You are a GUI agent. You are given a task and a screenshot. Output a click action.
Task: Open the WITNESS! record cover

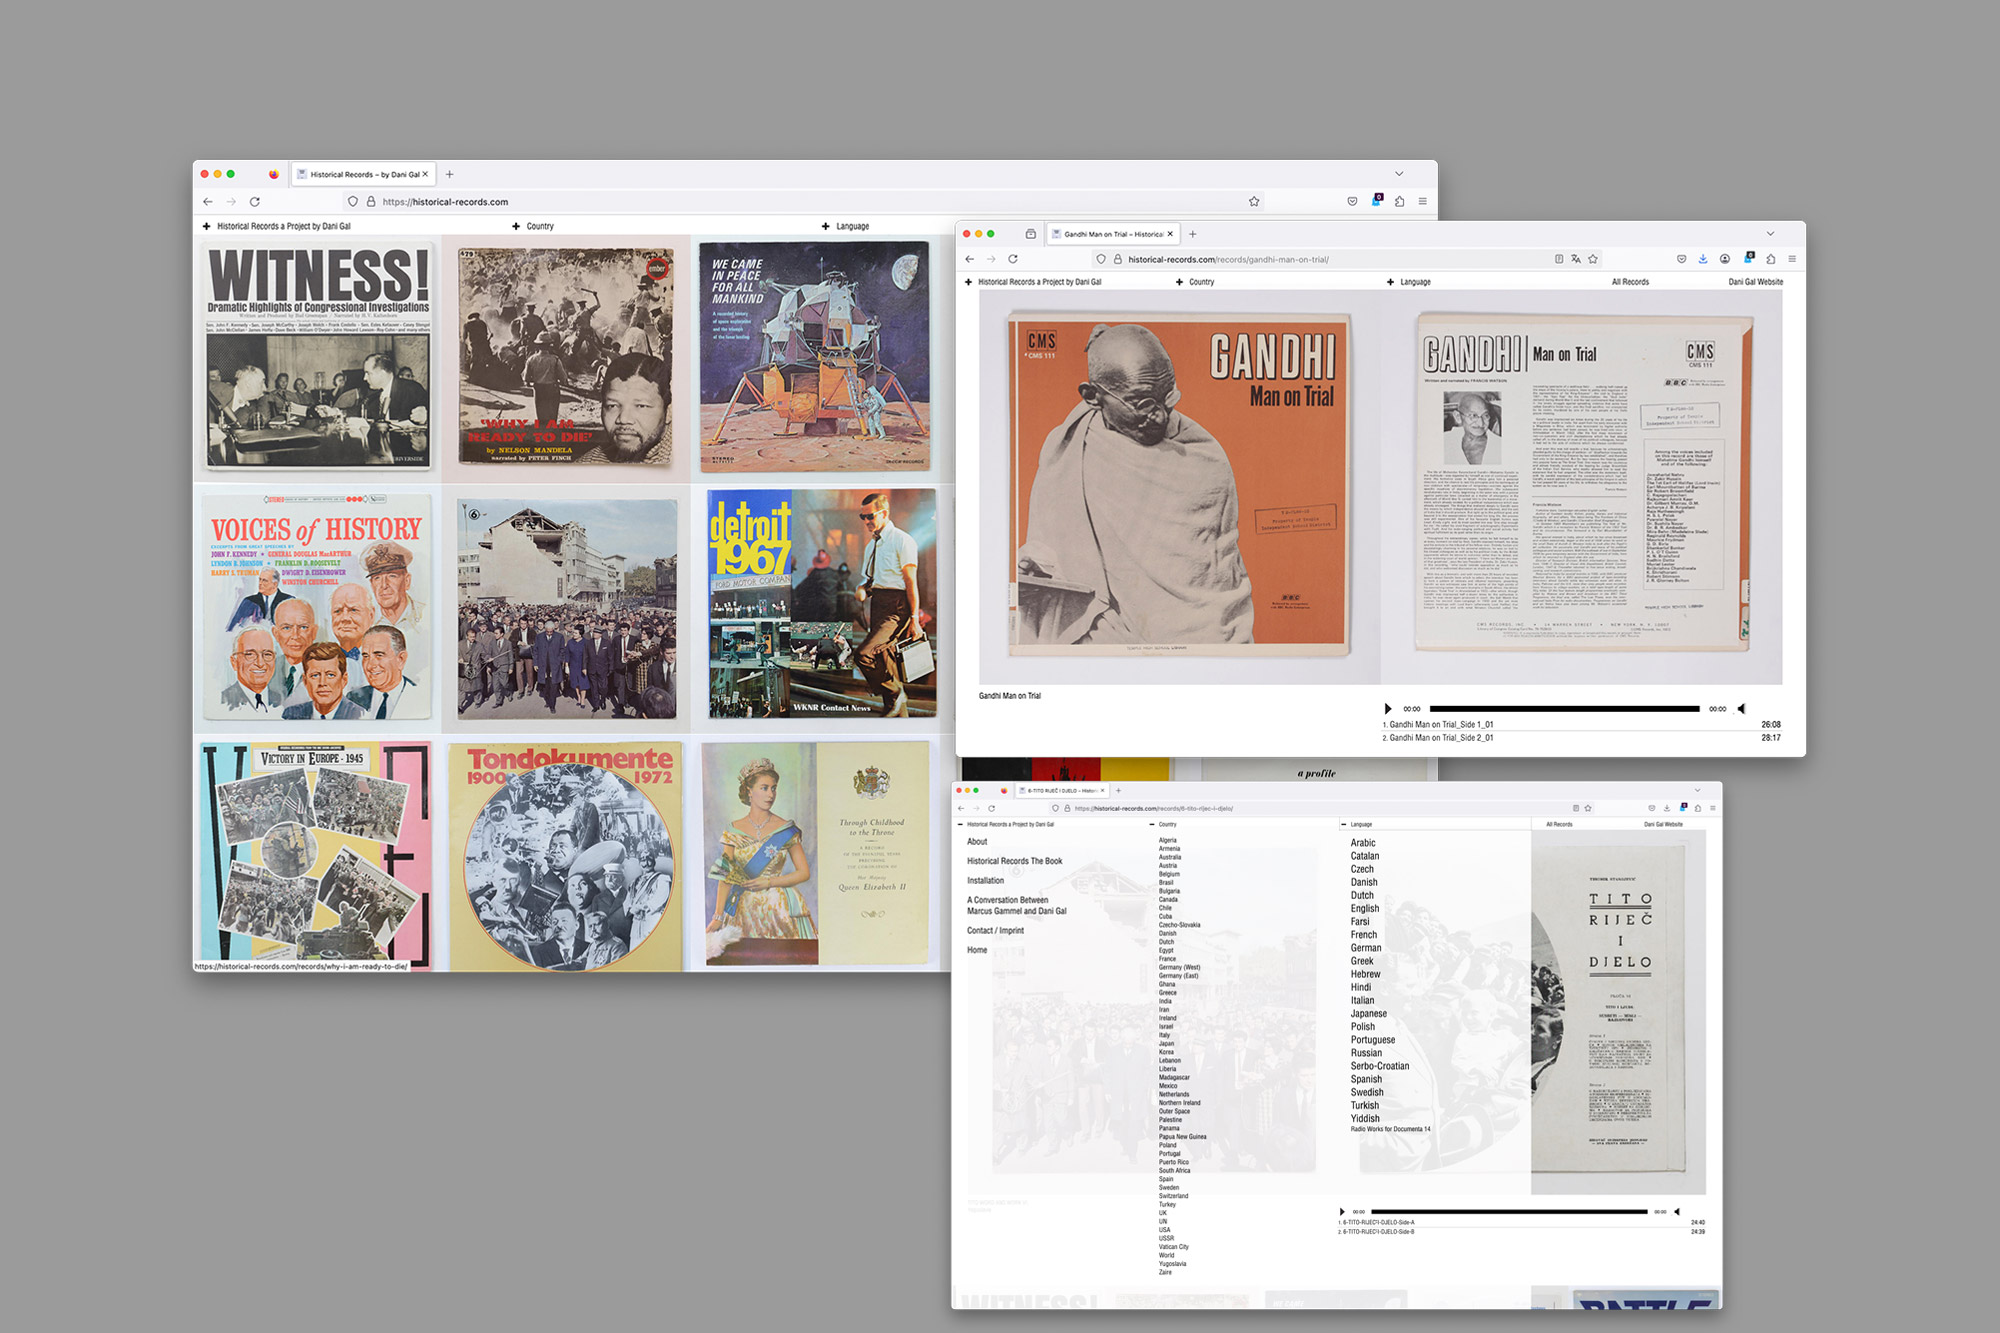318,358
